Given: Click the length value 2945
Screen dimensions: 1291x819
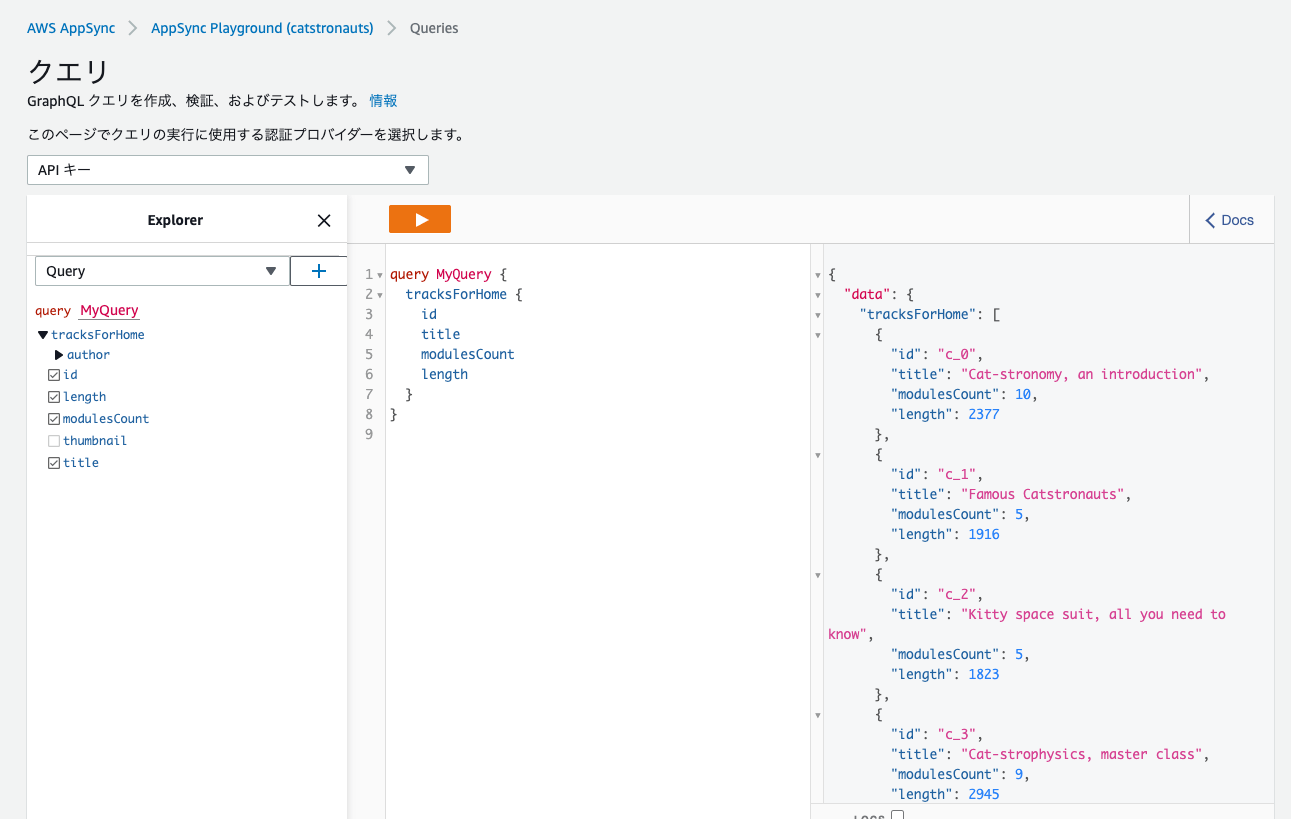Looking at the screenshot, I should point(983,794).
